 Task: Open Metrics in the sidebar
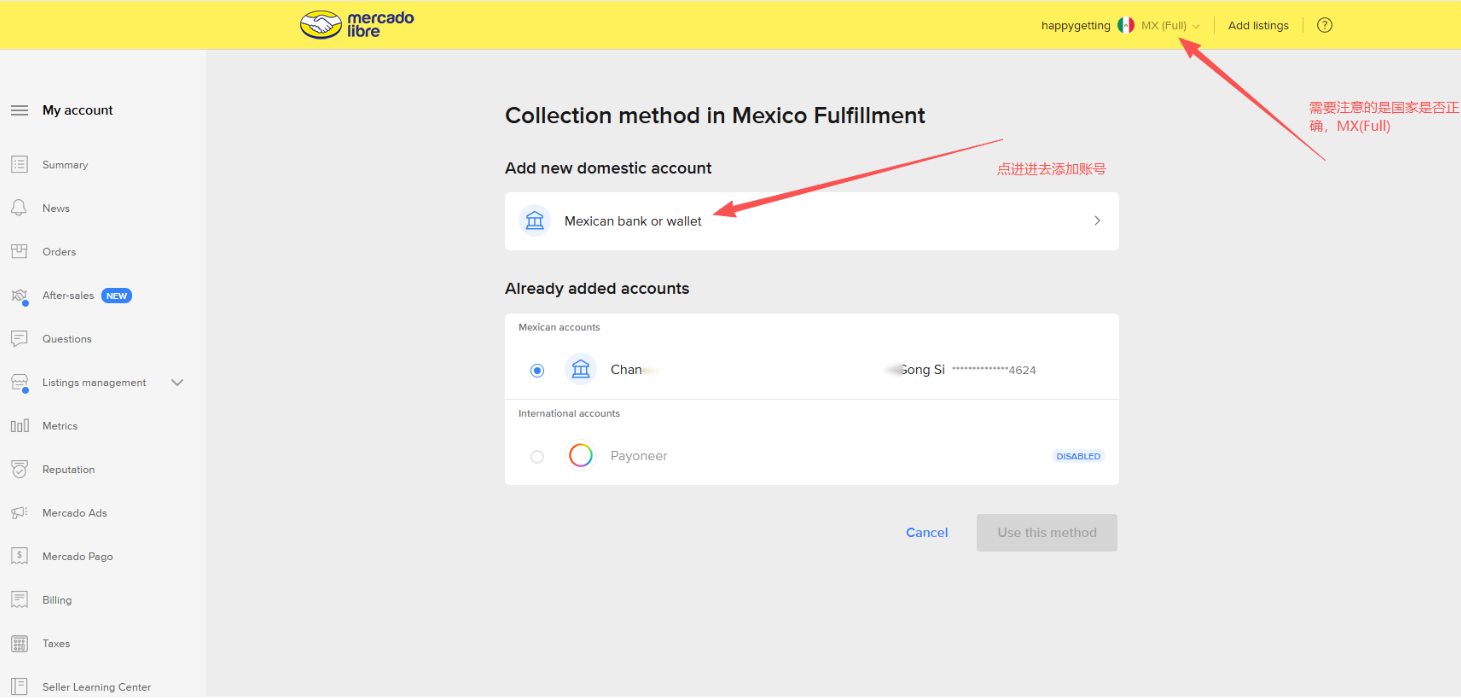click(x=59, y=426)
